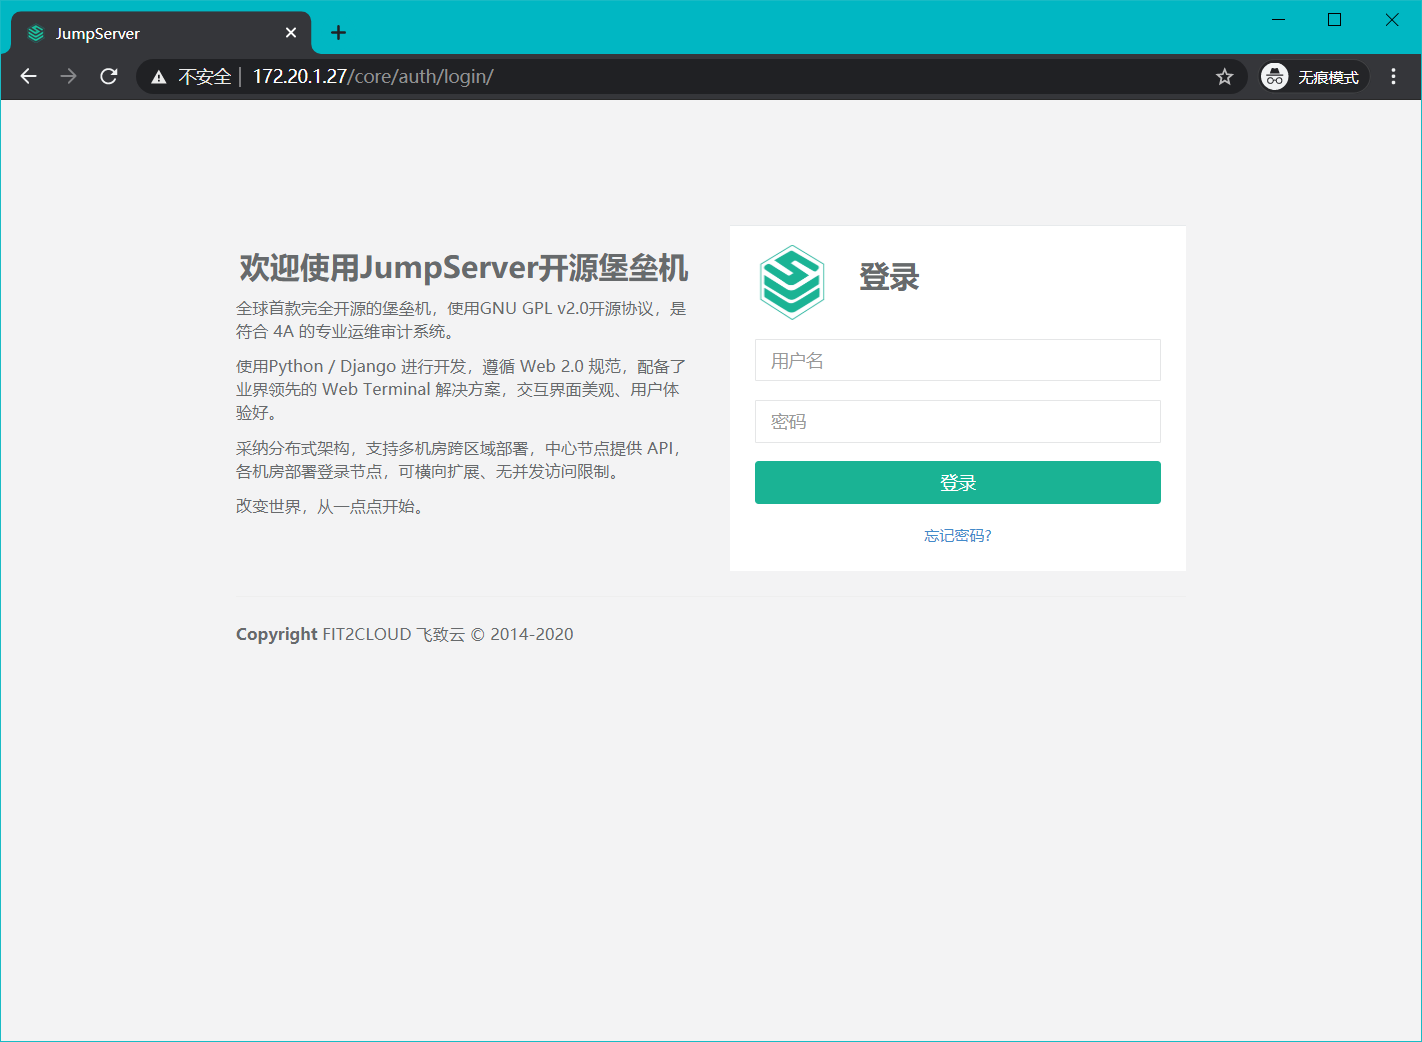Focus the 密码 password field

point(958,421)
